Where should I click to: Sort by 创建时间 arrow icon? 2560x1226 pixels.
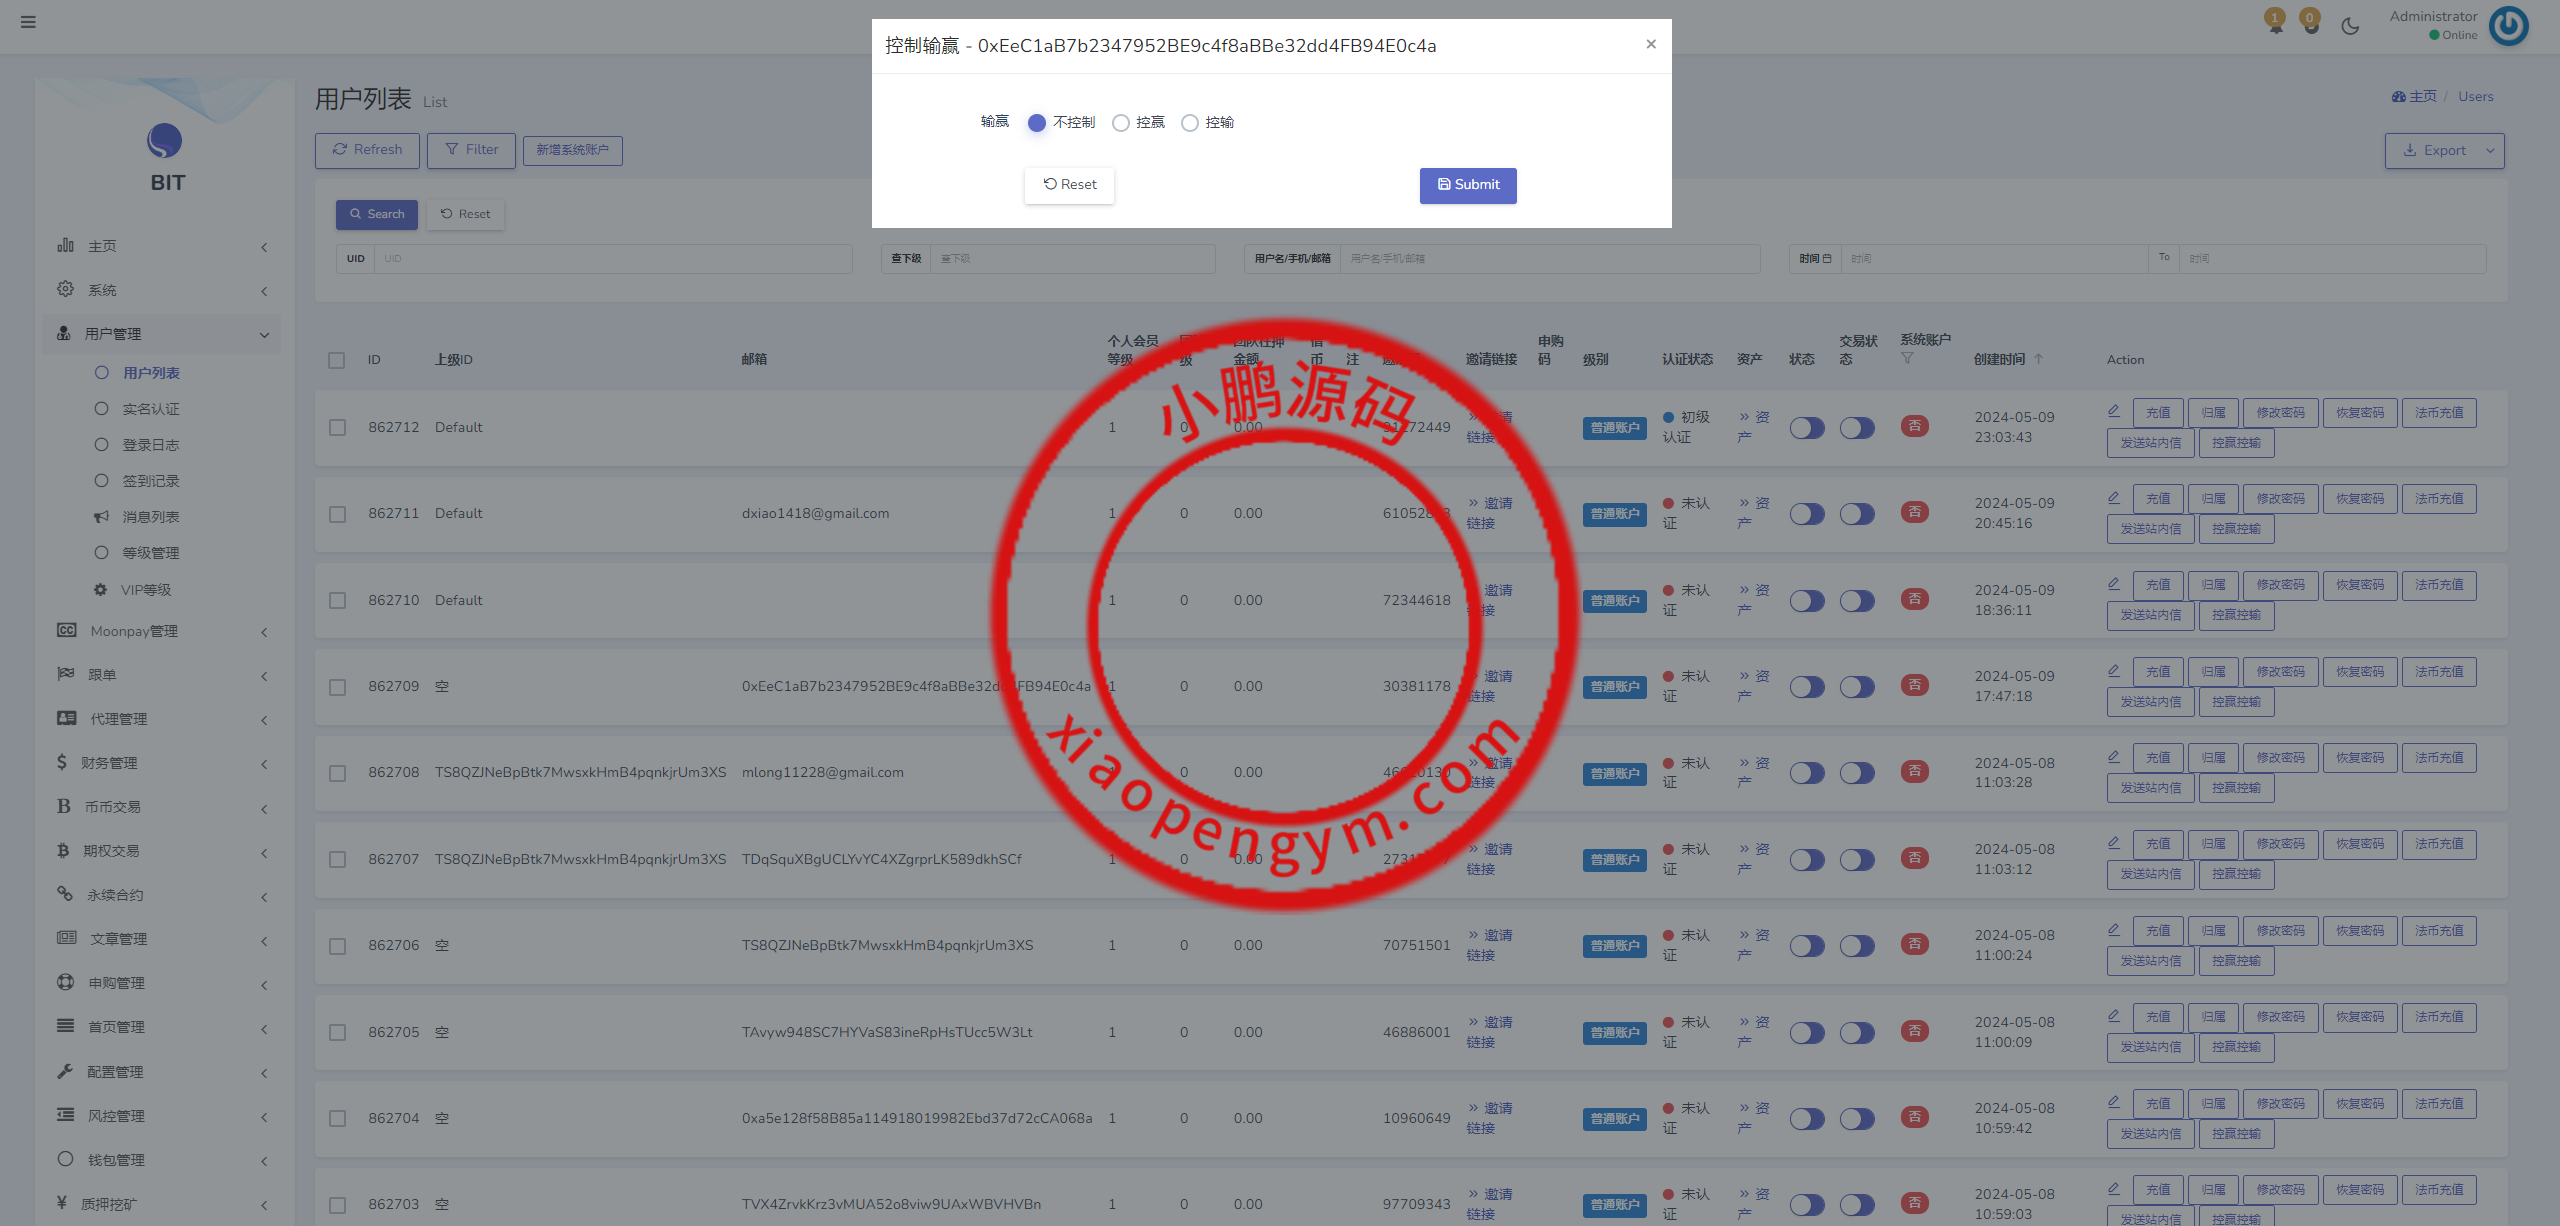2039,359
